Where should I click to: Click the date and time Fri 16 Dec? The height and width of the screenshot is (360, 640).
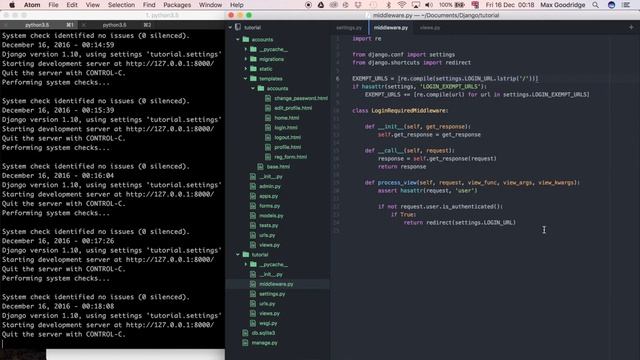pyautogui.click(x=510, y=5)
